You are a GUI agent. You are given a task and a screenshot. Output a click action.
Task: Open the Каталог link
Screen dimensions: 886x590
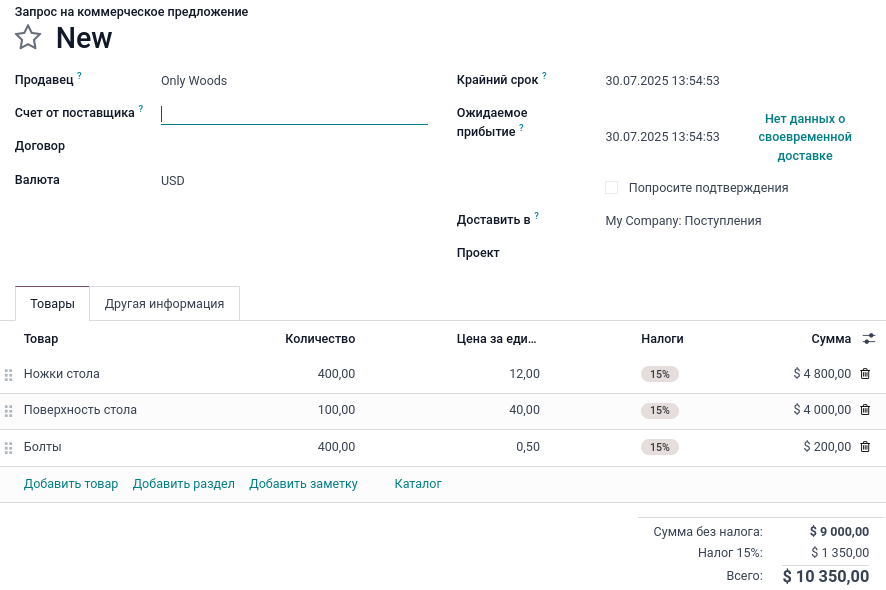click(418, 484)
